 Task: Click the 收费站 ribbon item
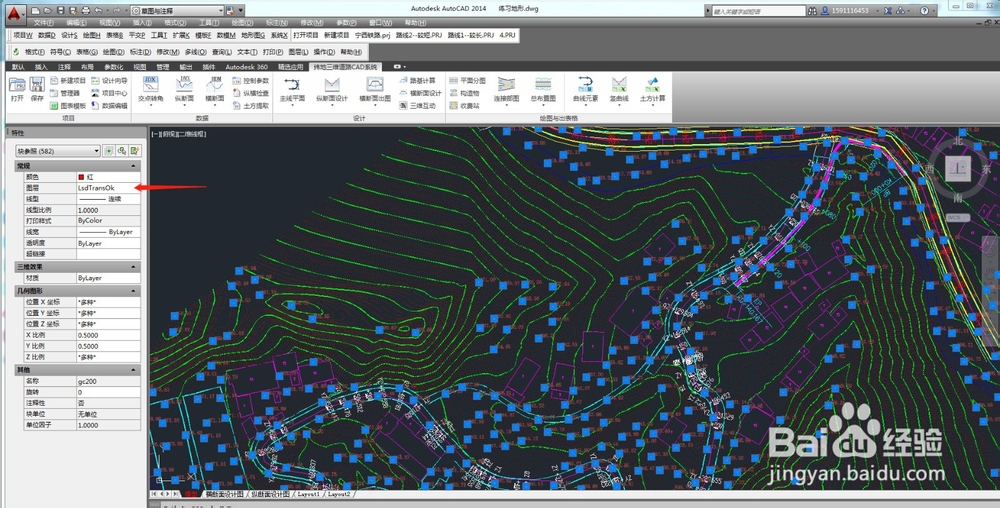coord(464,106)
